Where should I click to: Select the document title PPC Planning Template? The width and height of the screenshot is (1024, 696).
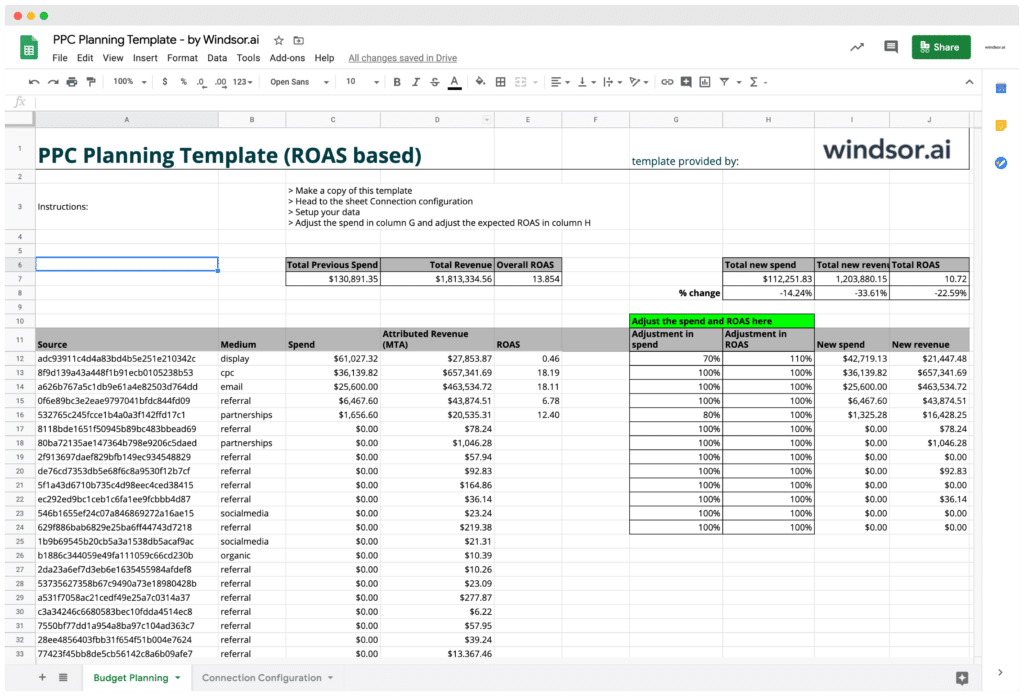click(156, 40)
